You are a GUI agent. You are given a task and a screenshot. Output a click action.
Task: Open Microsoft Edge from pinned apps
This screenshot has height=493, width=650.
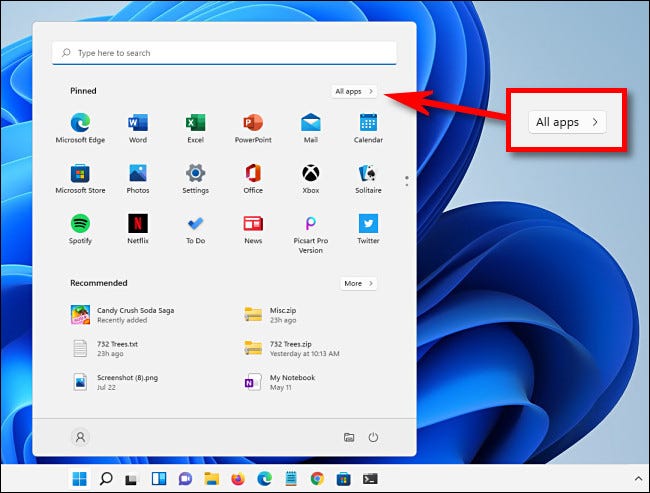[80, 128]
